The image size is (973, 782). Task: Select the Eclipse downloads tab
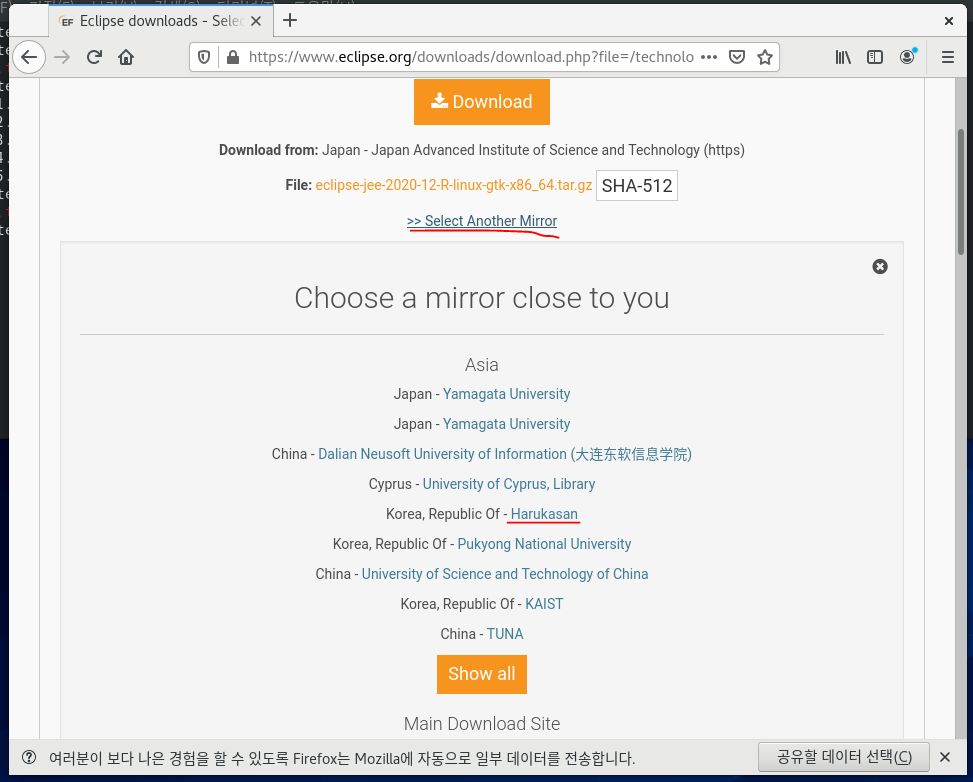(x=161, y=21)
